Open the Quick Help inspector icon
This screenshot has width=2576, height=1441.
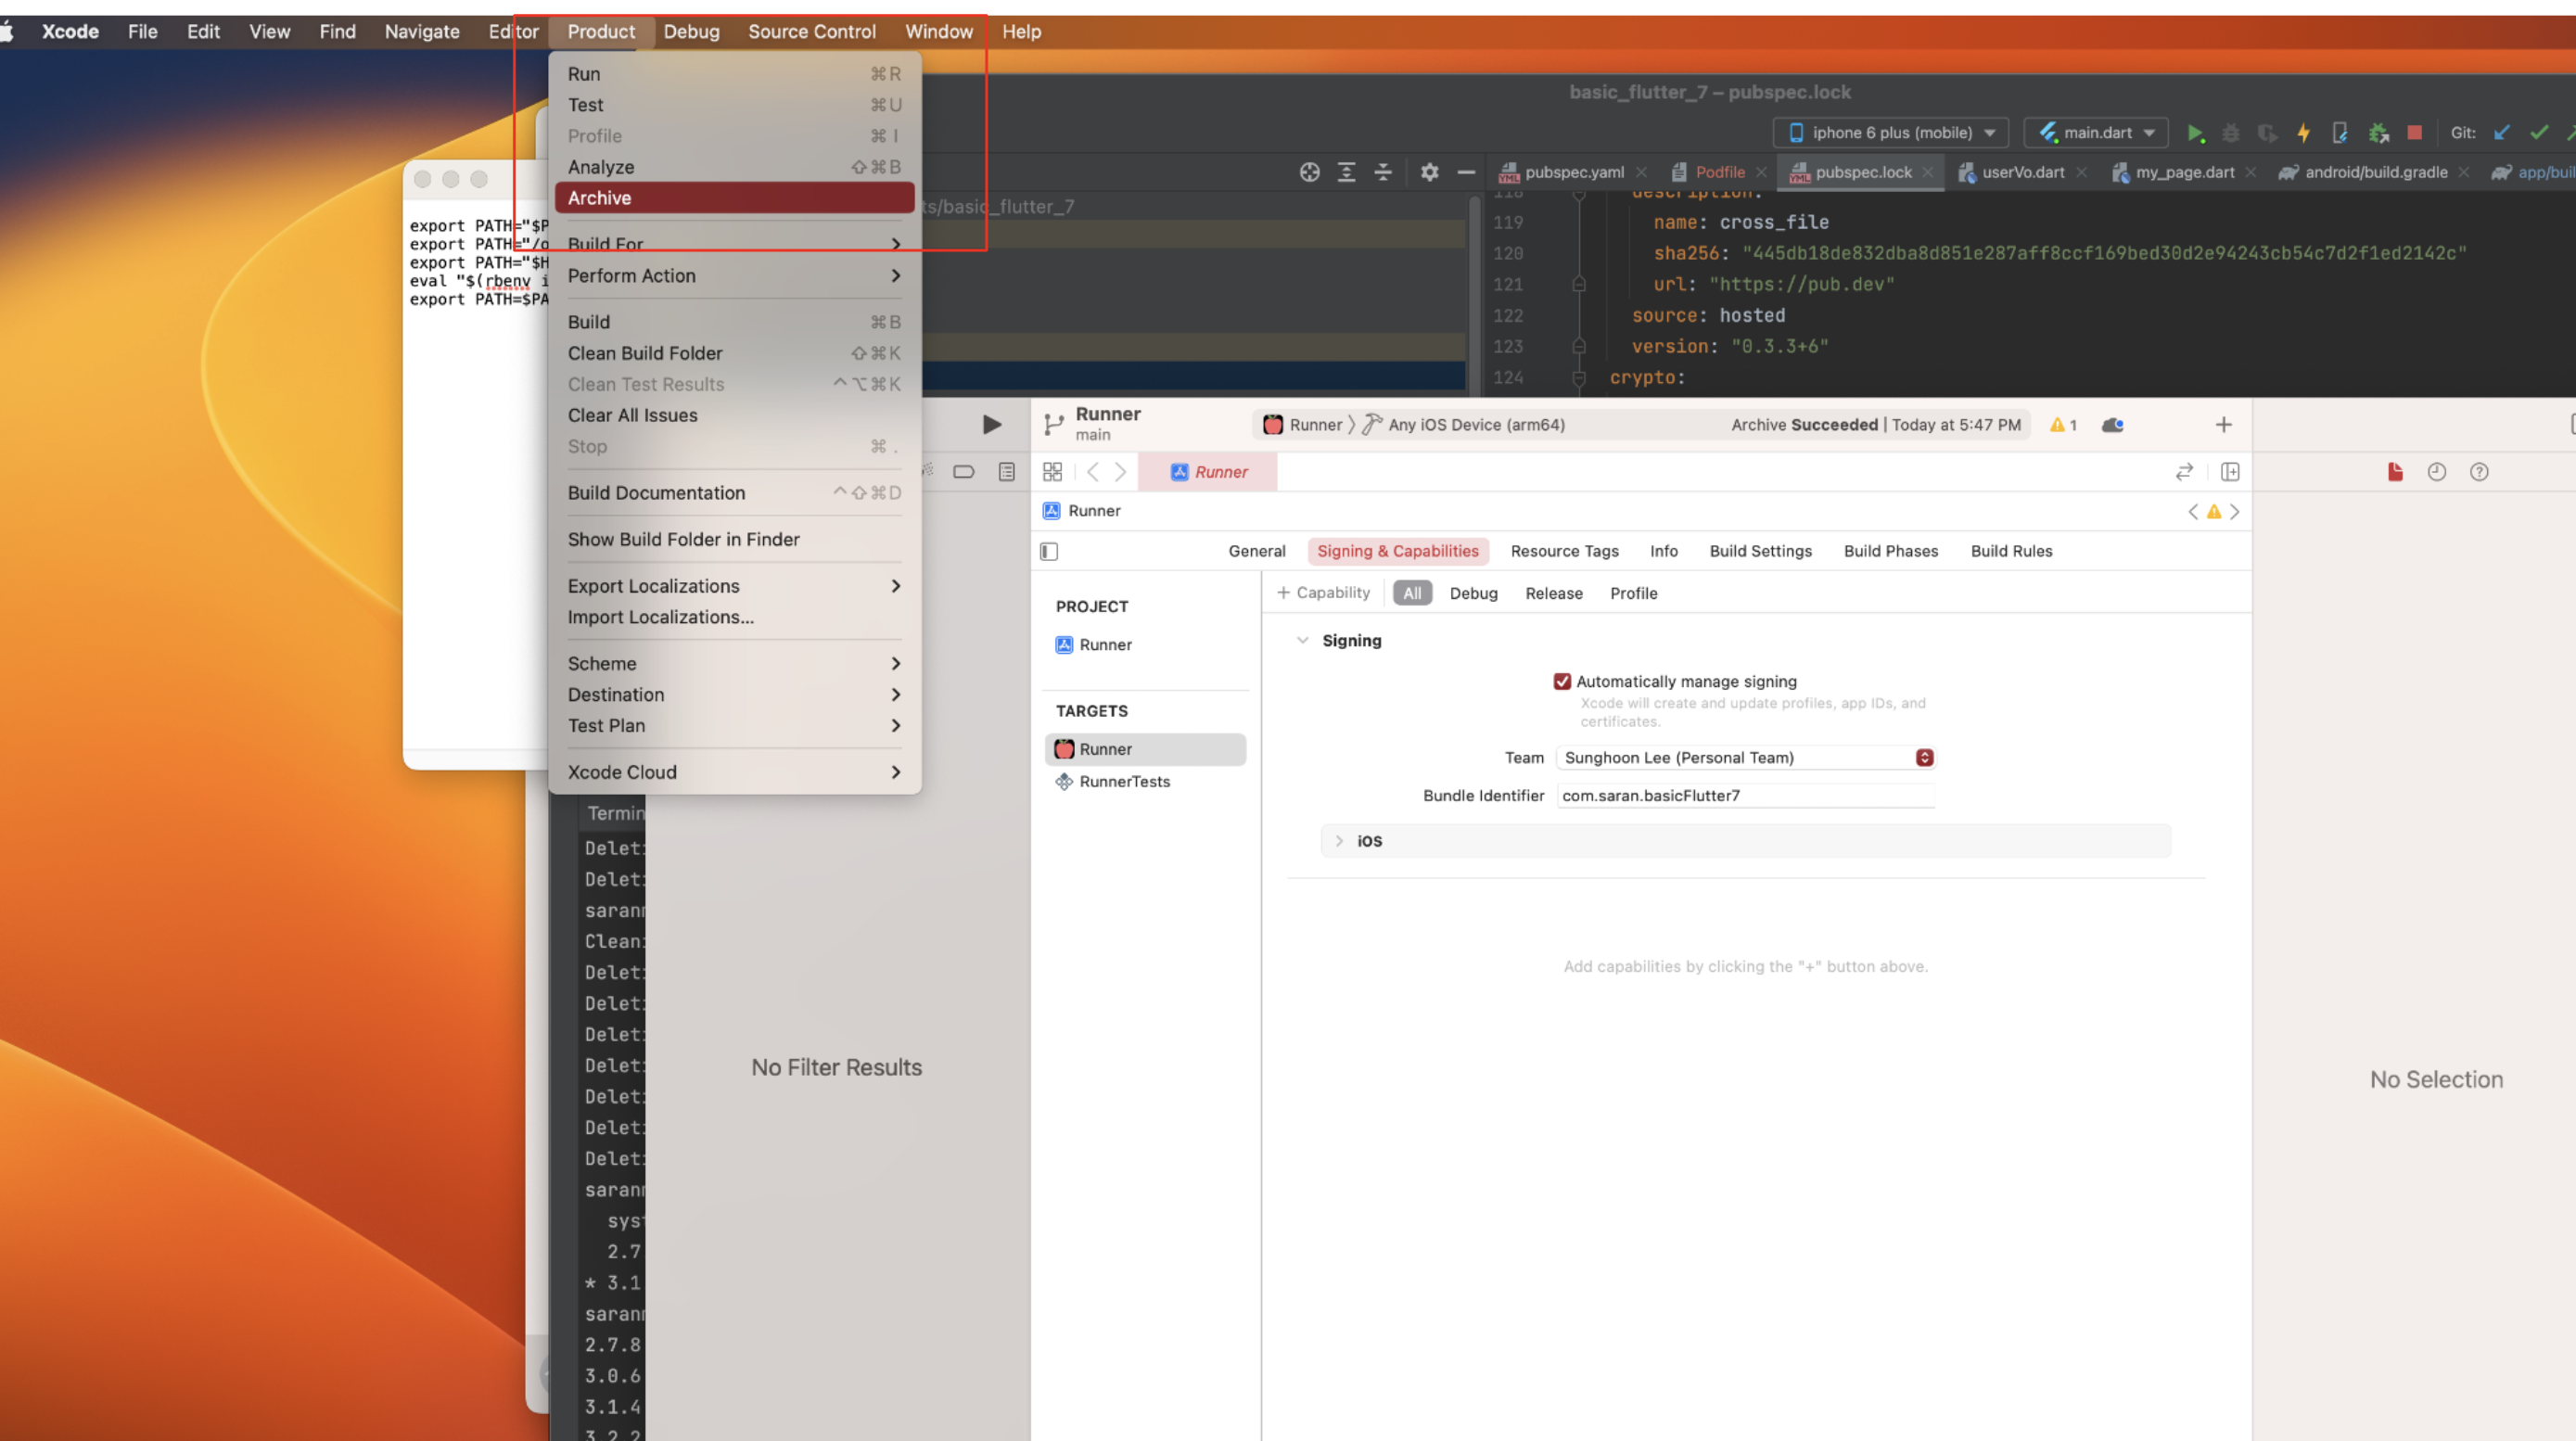[2479, 472]
